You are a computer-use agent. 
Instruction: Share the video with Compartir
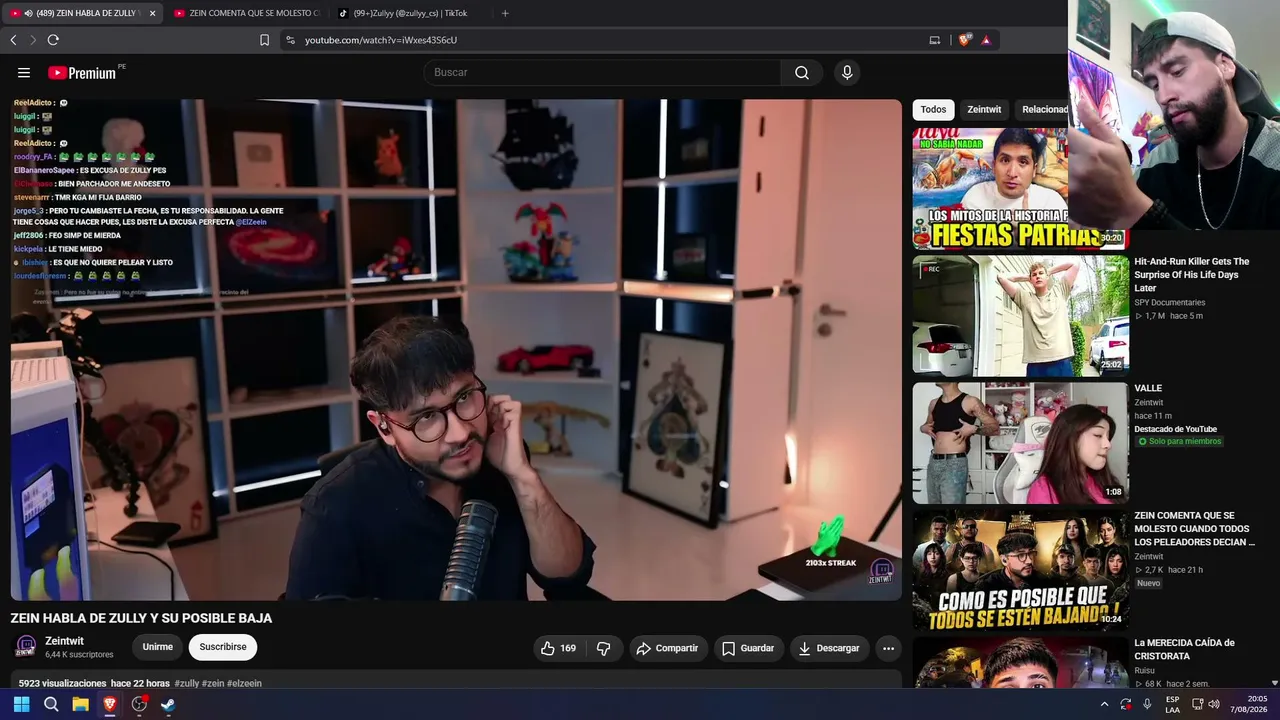pyautogui.click(x=667, y=648)
